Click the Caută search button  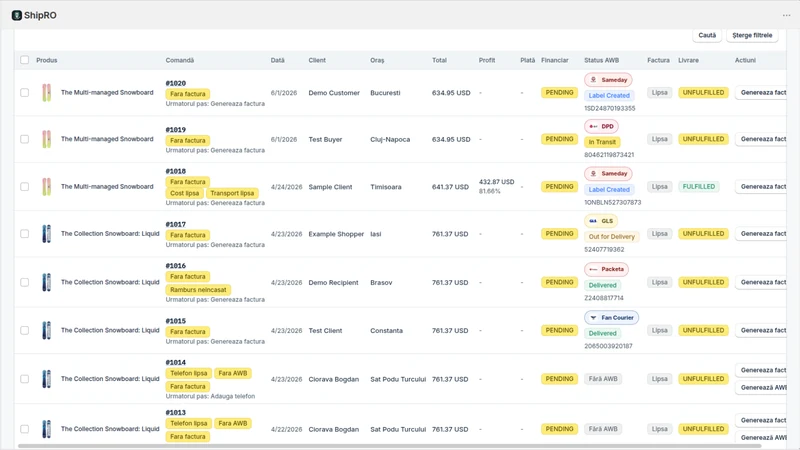pos(707,35)
